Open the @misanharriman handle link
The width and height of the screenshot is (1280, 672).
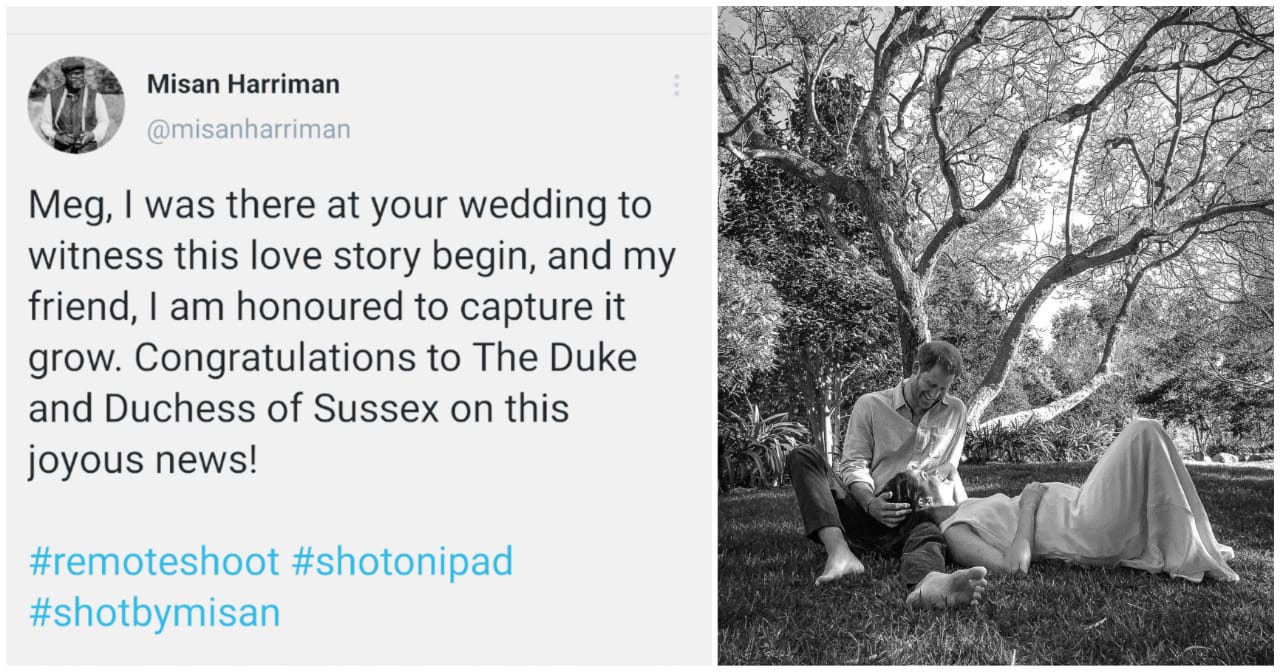[x=249, y=131]
